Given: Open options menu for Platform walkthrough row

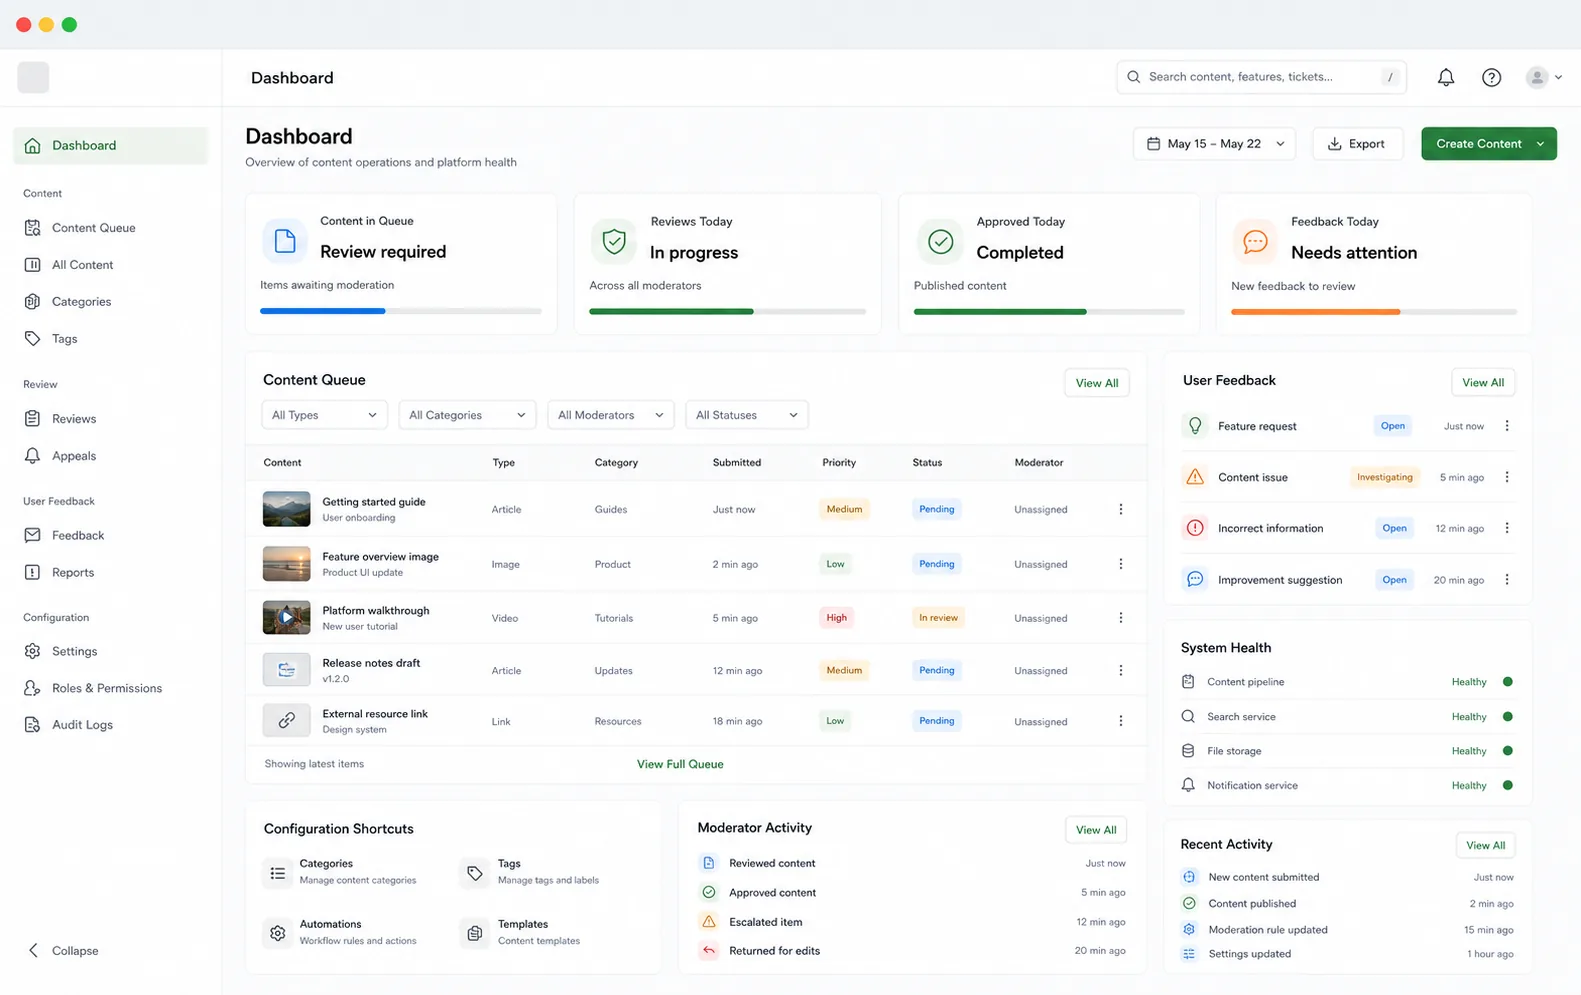Looking at the screenshot, I should click(x=1120, y=618).
